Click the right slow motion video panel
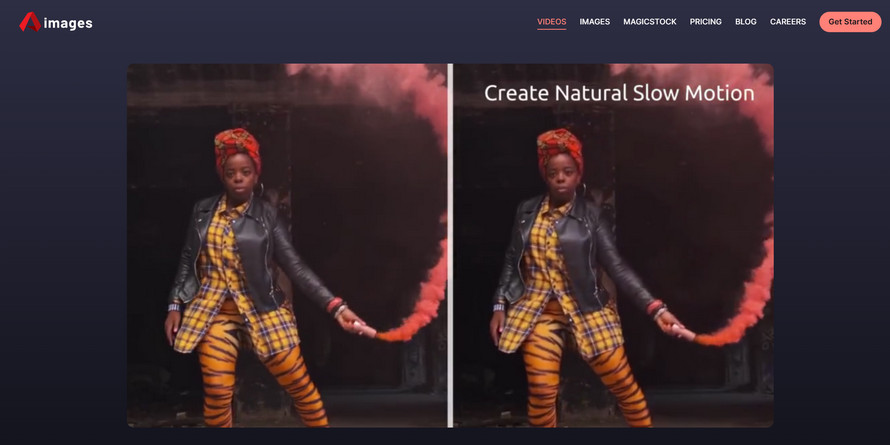Image resolution: width=890 pixels, height=445 pixels. (614, 245)
